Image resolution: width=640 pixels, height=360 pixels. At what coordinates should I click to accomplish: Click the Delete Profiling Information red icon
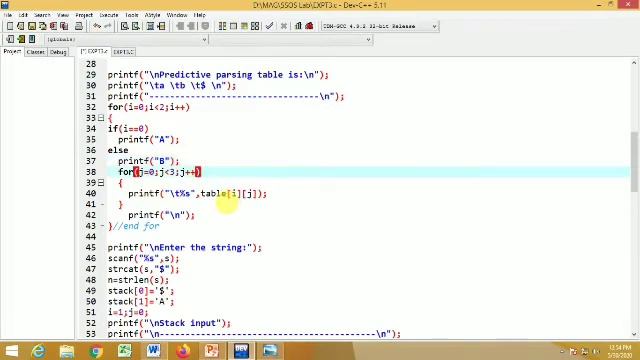[309, 26]
